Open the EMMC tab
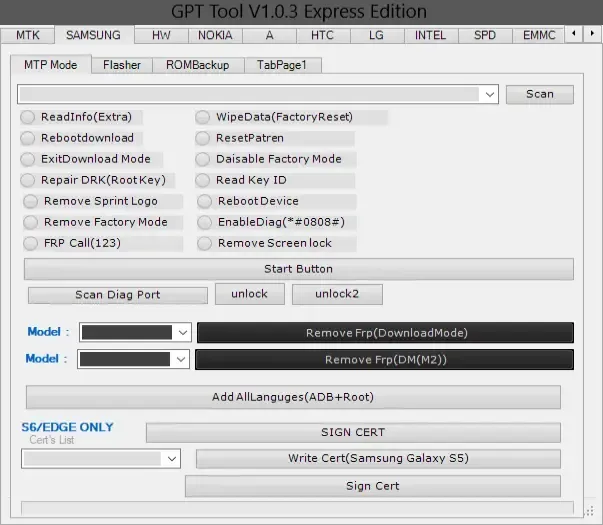This screenshot has width=603, height=525. (539, 35)
